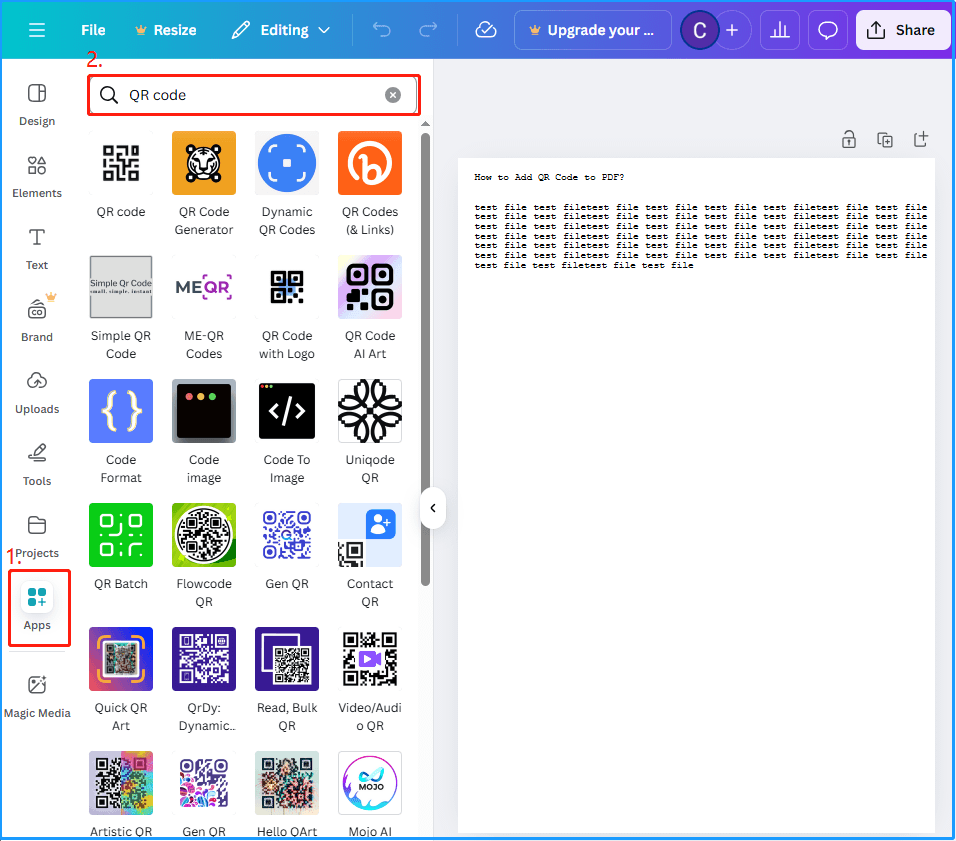Select the Quick QR Art app

point(121,680)
